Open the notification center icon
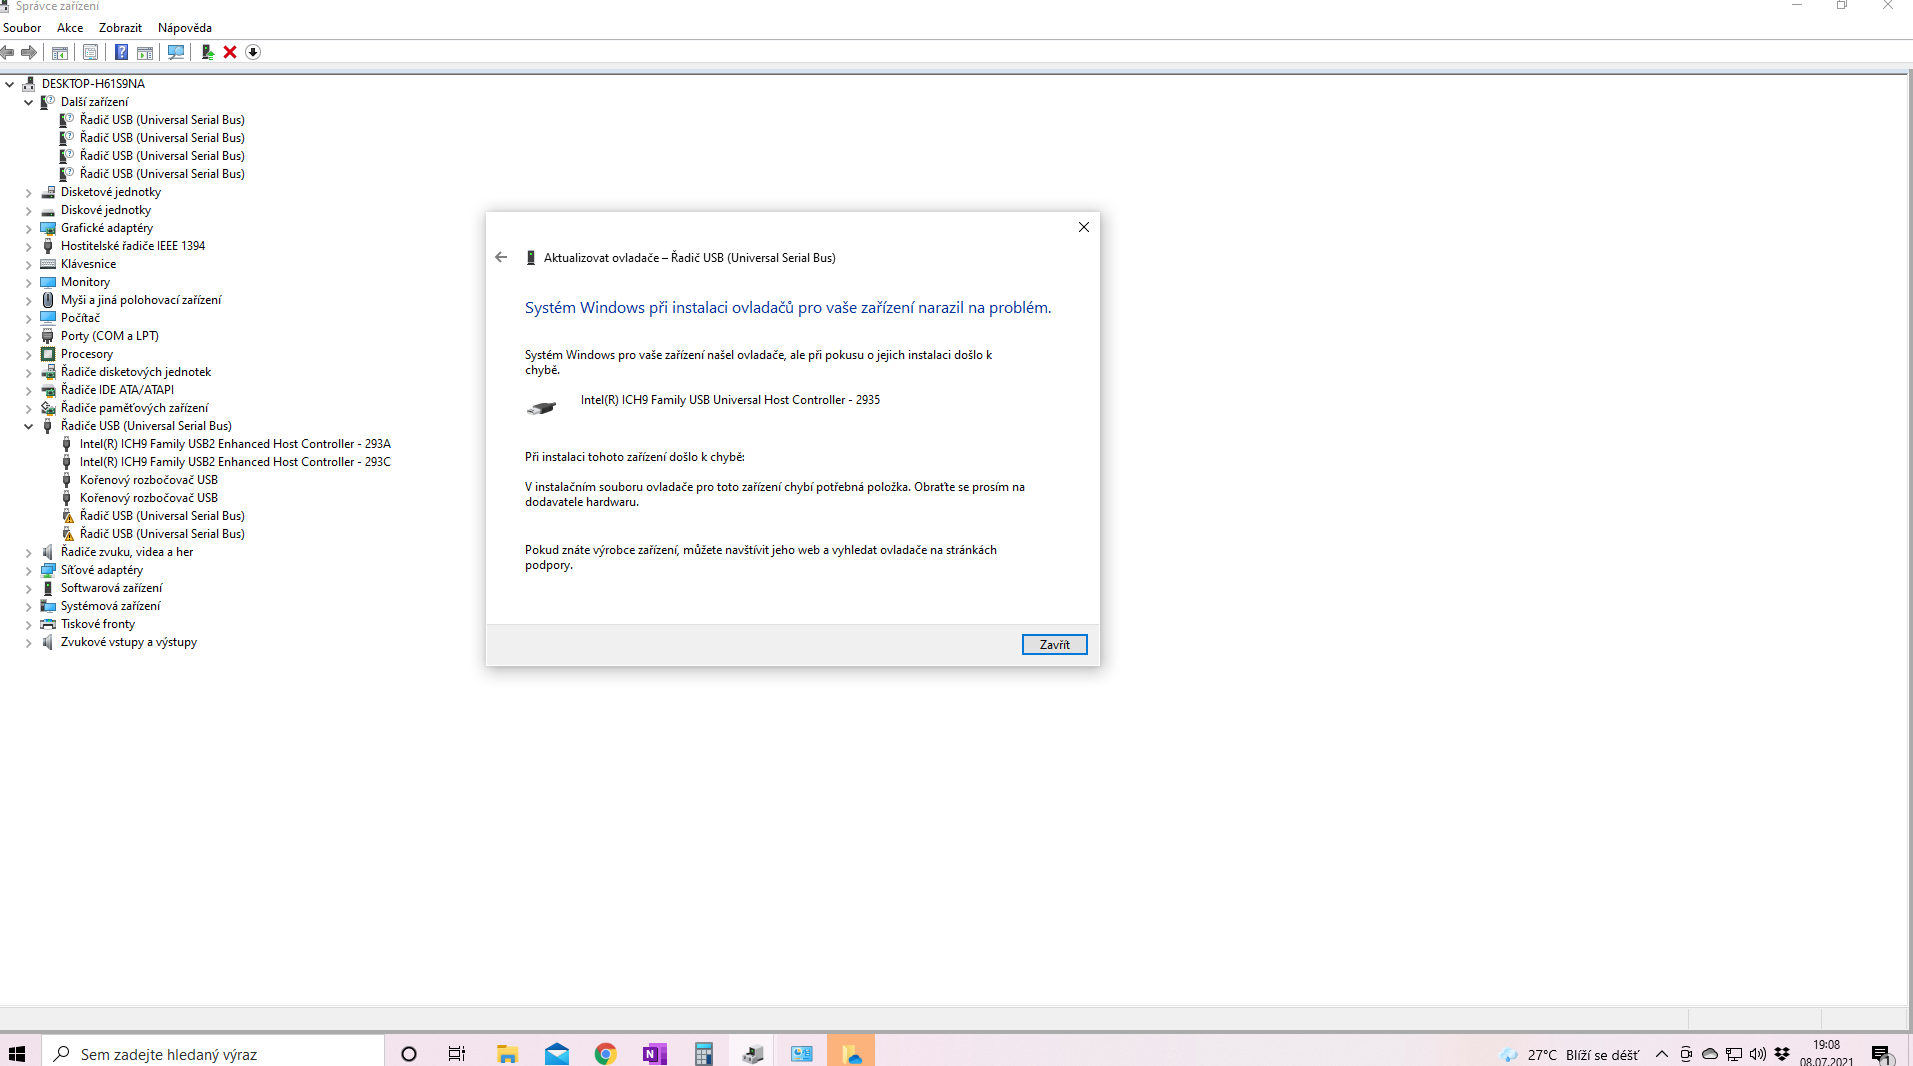Image resolution: width=1913 pixels, height=1066 pixels. click(x=1881, y=1054)
